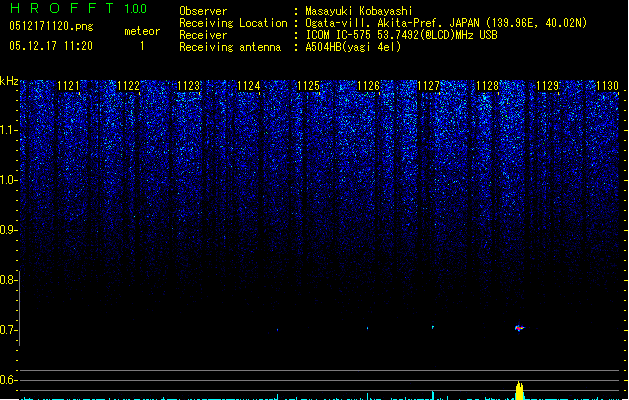Click the 1.0 kHz axis label
This screenshot has width=629, height=400.
pyautogui.click(x=8, y=180)
